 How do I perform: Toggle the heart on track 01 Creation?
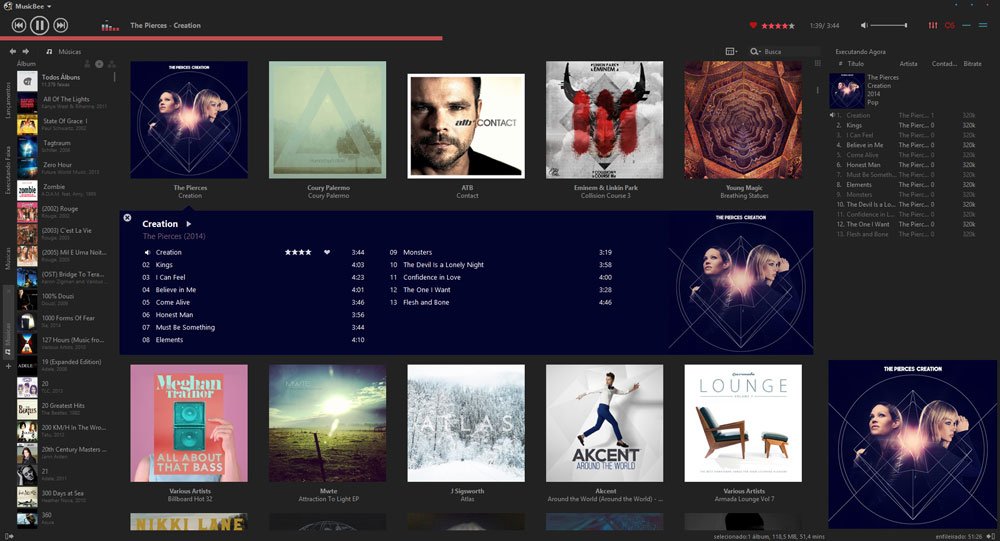327,253
